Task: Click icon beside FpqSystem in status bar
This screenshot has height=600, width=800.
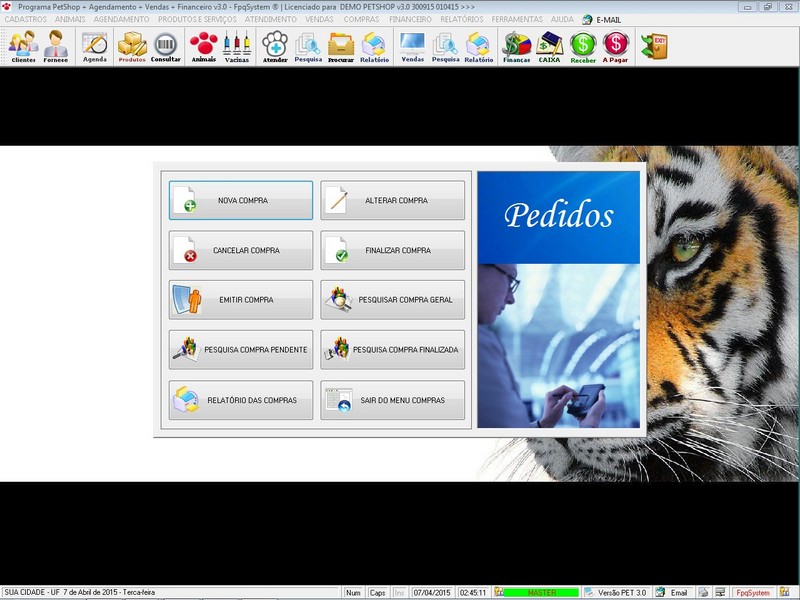Action: click(x=784, y=592)
